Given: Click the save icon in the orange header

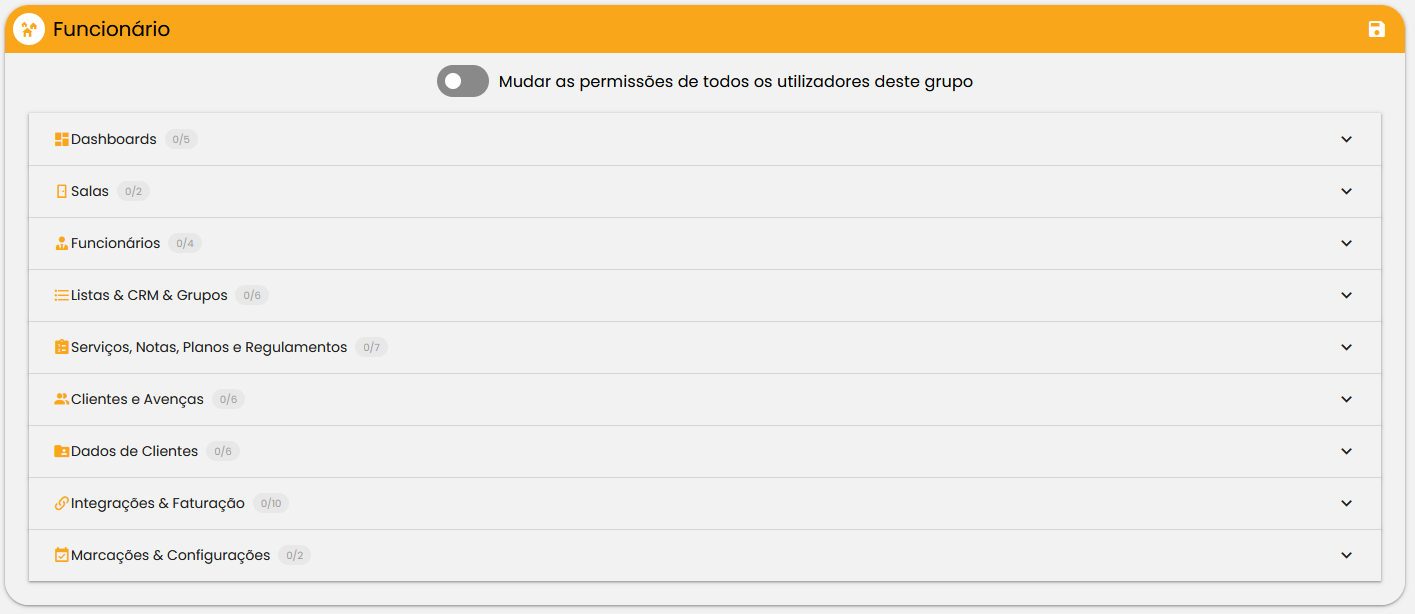Looking at the screenshot, I should (1377, 29).
